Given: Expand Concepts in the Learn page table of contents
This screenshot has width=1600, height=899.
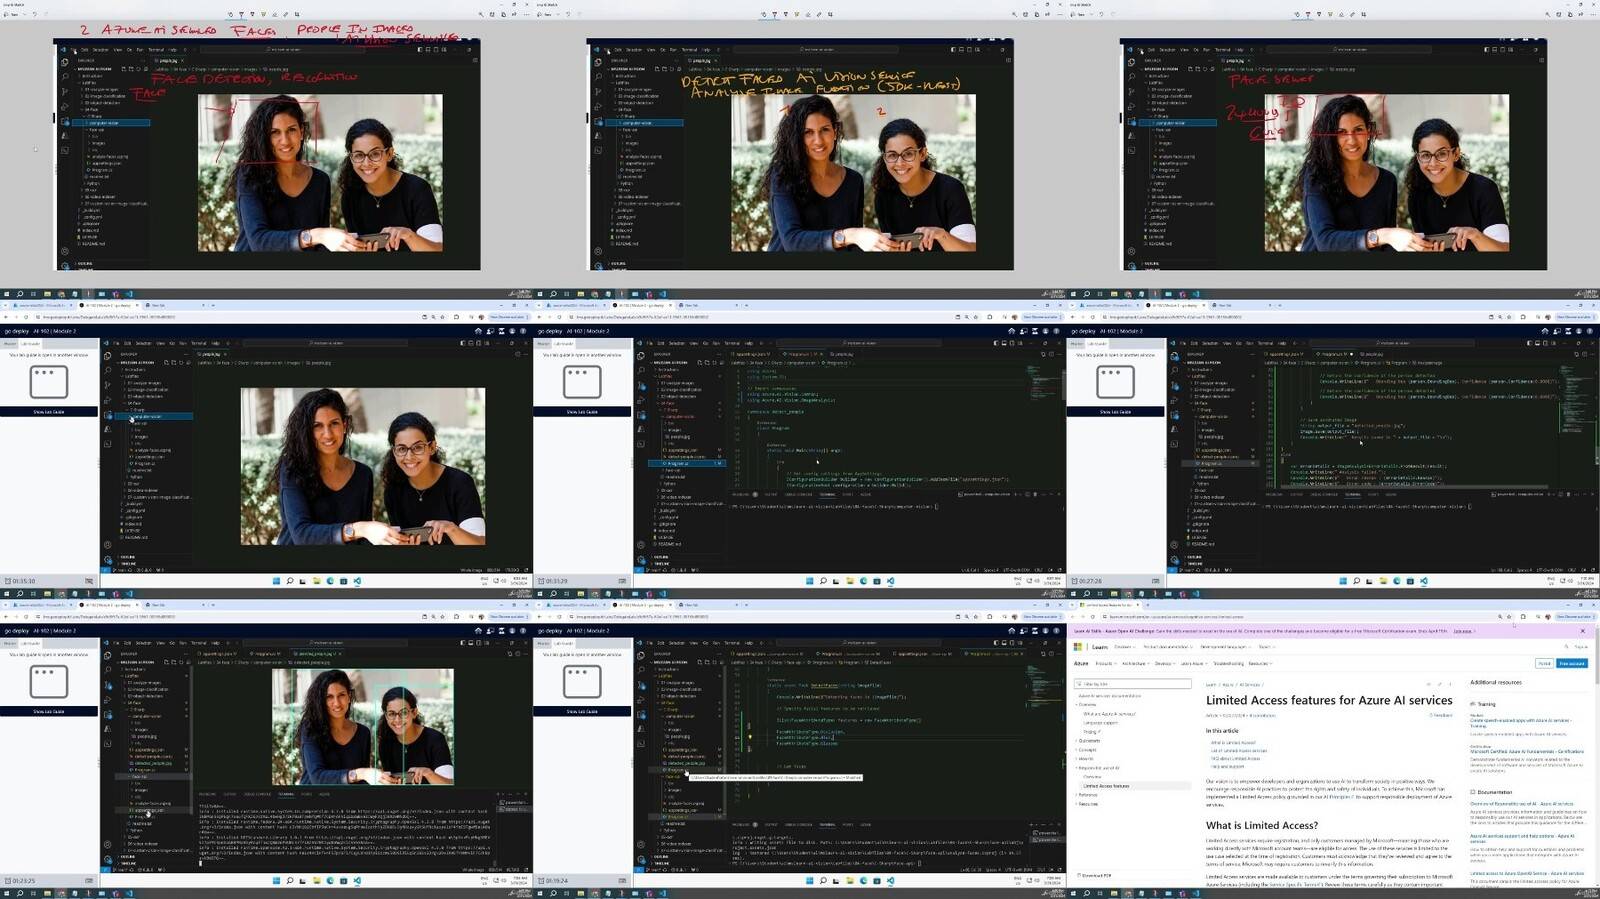Looking at the screenshot, I should pyautogui.click(x=1087, y=750).
